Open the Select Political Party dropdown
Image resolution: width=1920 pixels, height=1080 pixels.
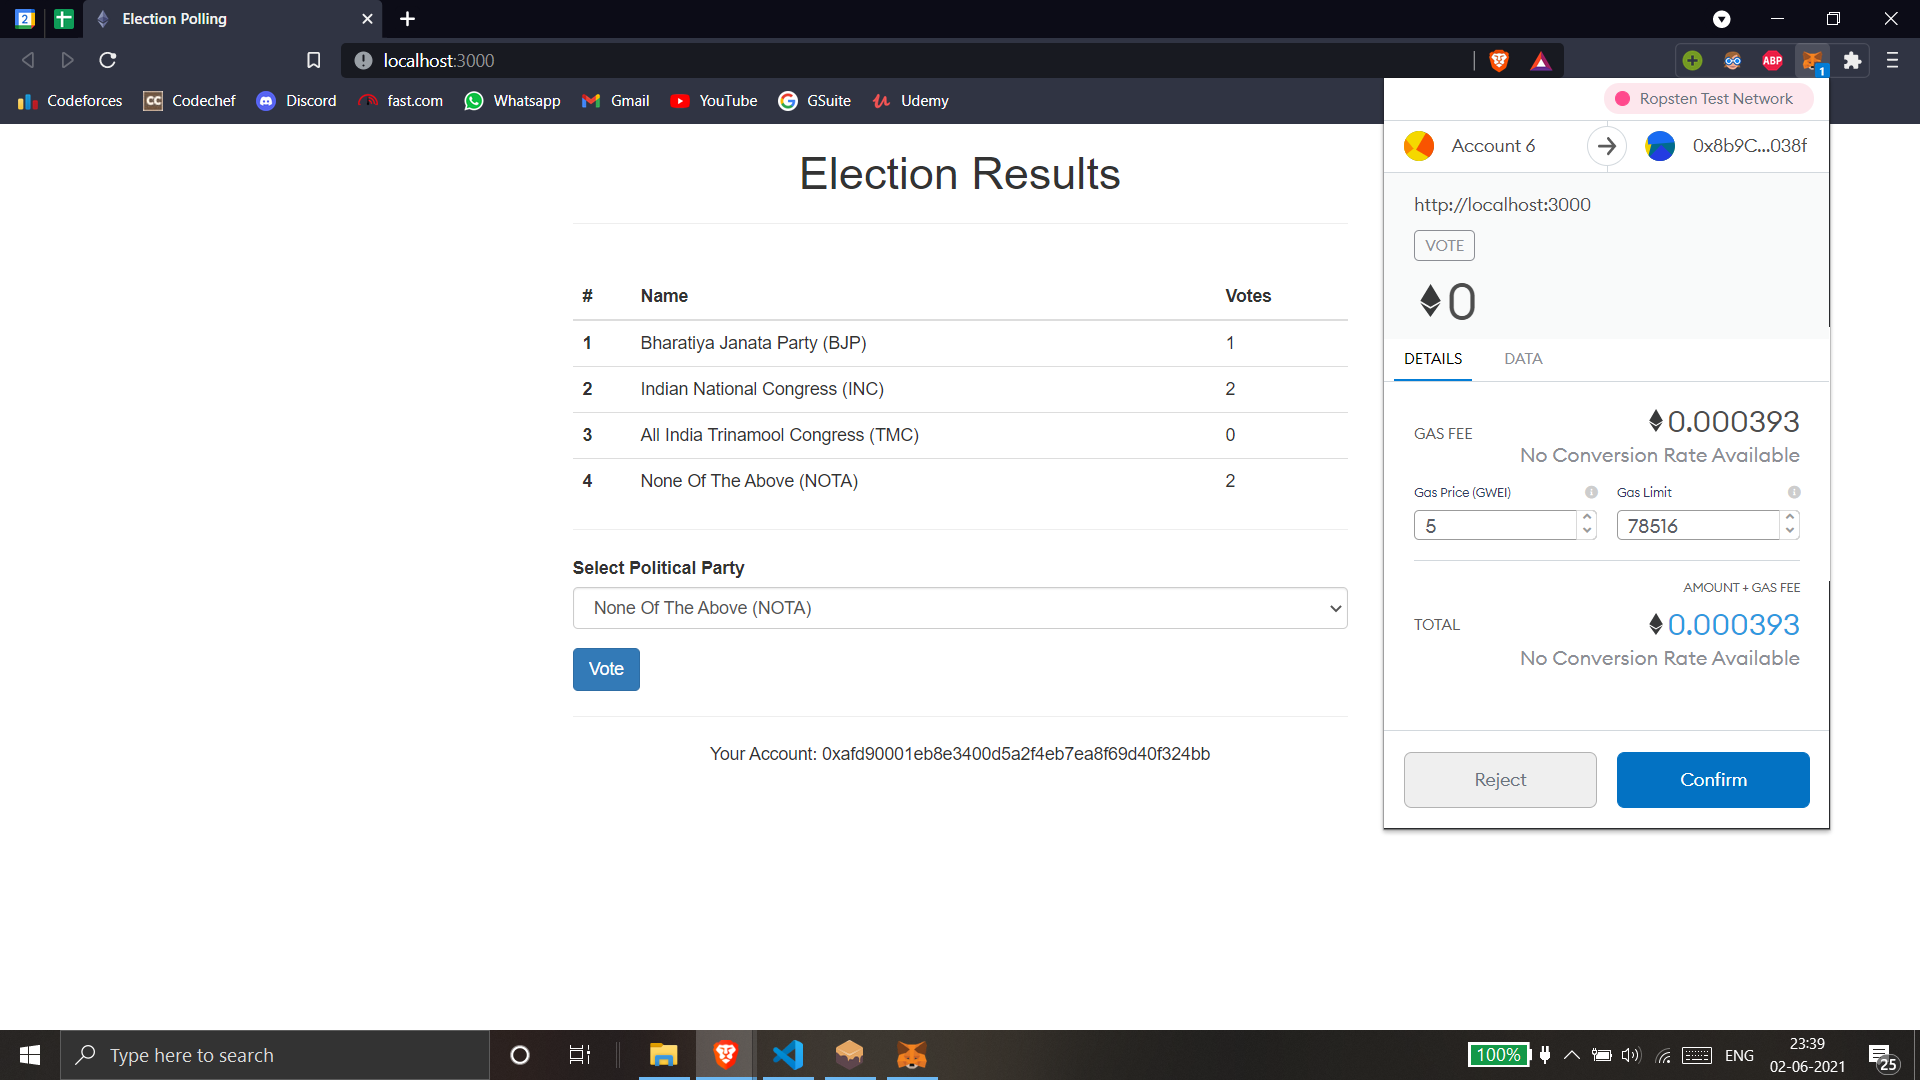point(959,607)
